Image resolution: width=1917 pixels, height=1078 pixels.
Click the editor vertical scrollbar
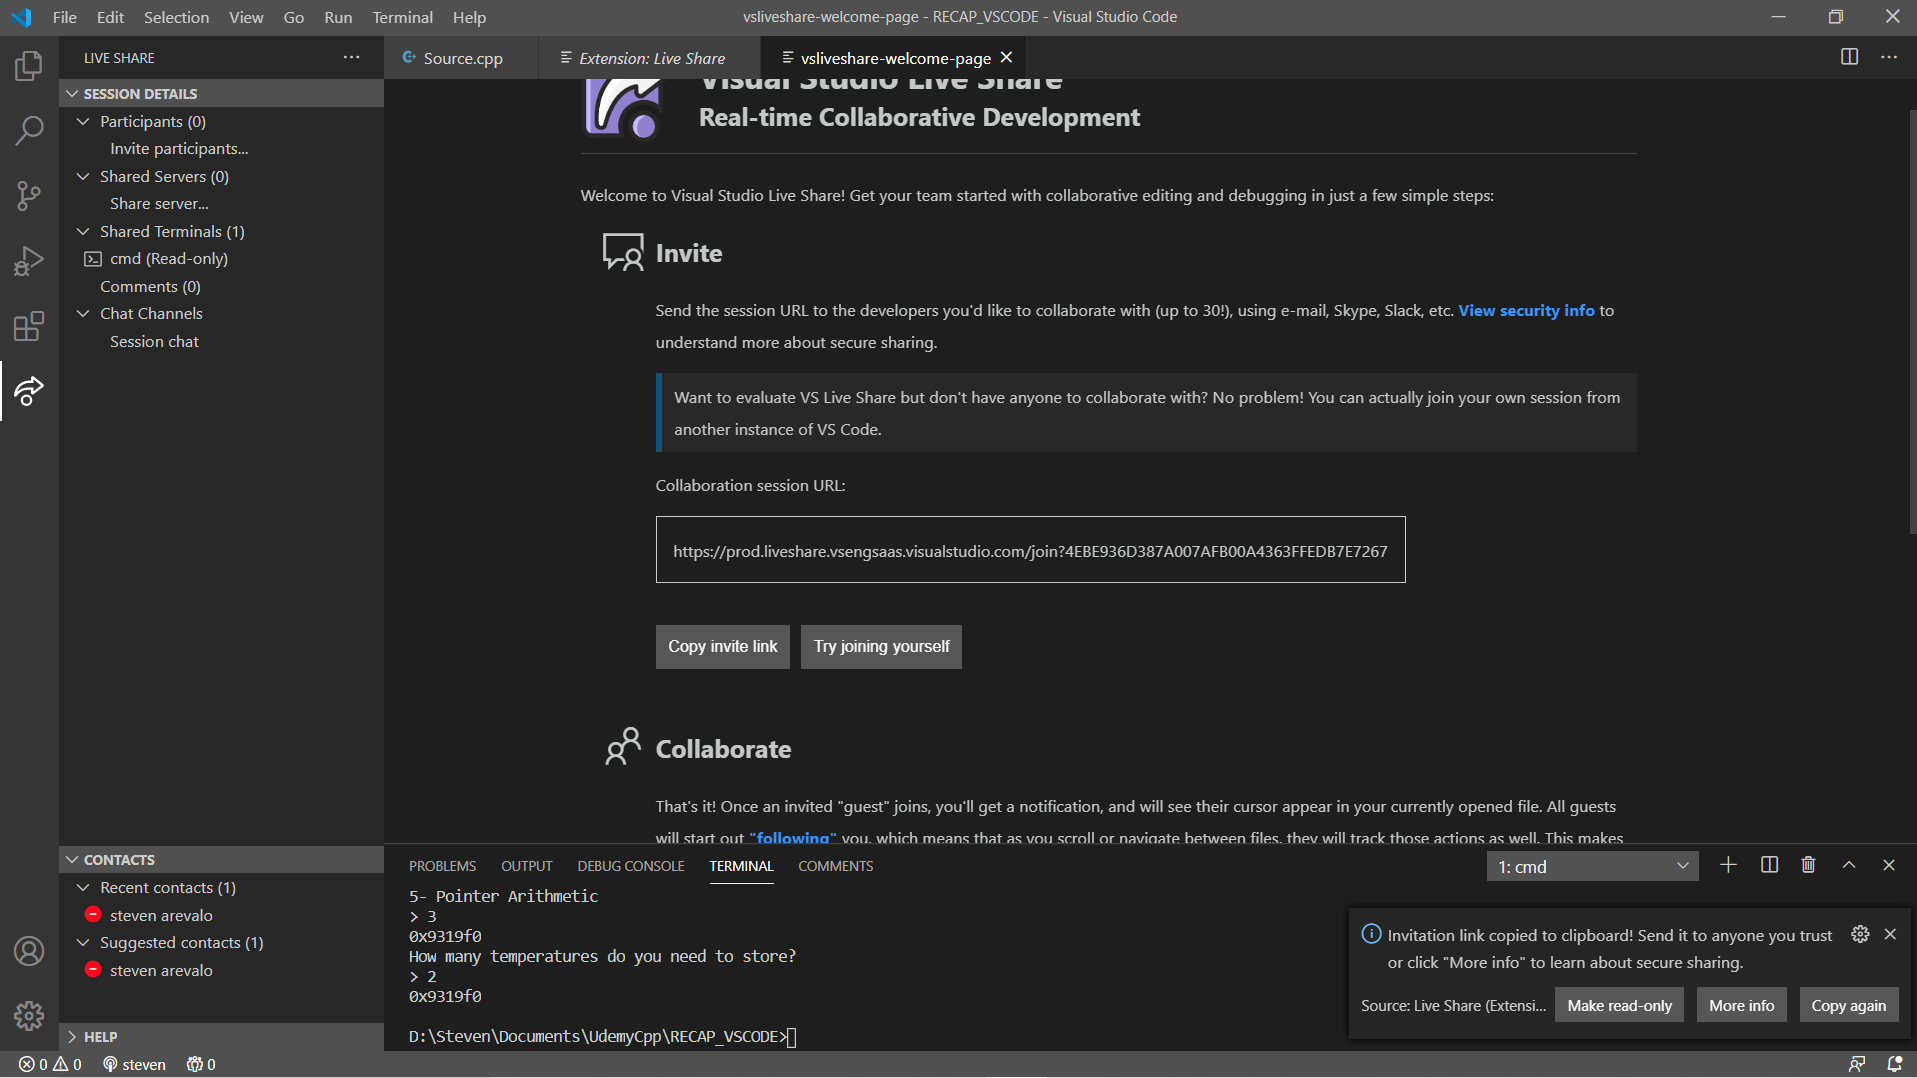(x=1911, y=320)
